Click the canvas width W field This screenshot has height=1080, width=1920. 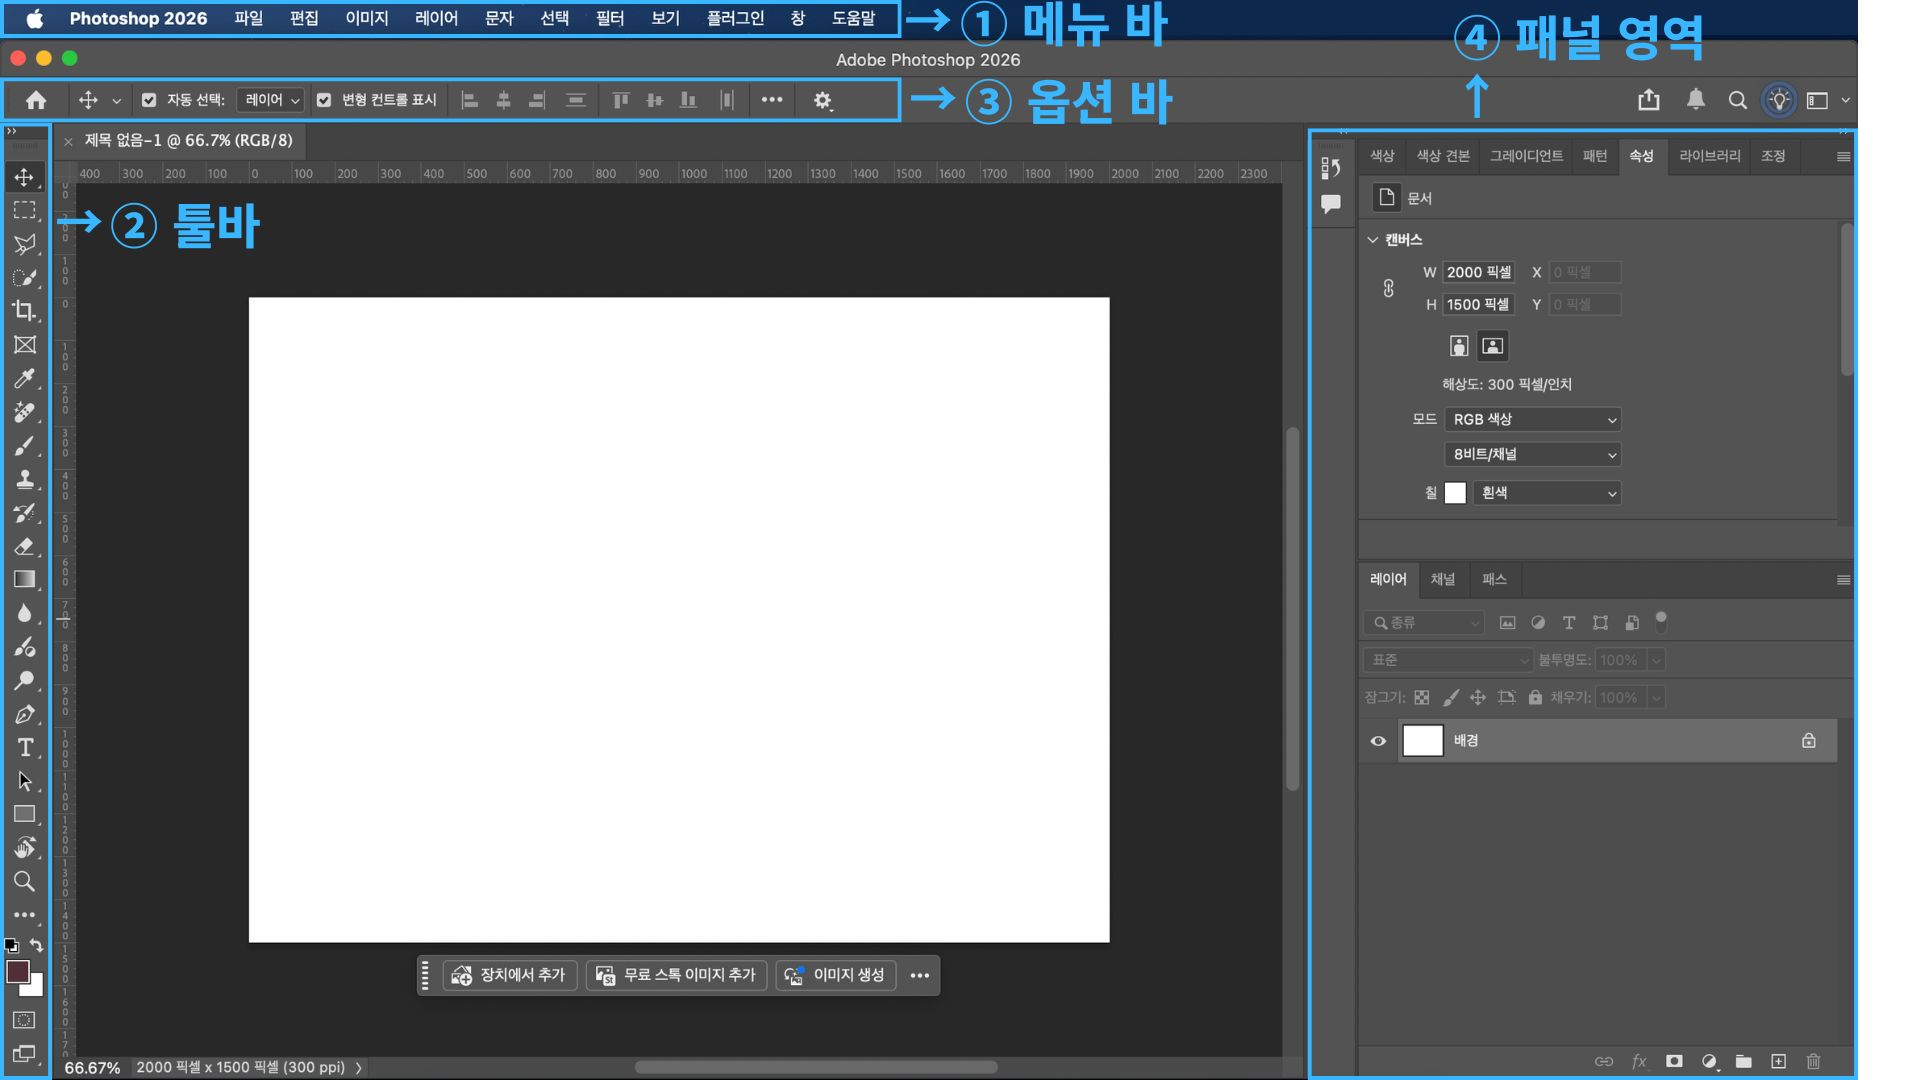point(1479,272)
